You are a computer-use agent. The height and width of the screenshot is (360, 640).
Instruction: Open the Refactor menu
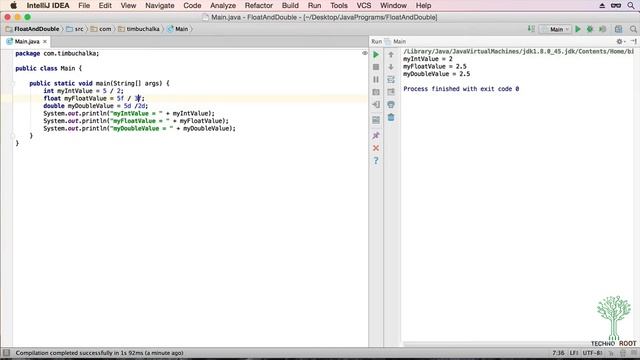pyautogui.click(x=258, y=6)
